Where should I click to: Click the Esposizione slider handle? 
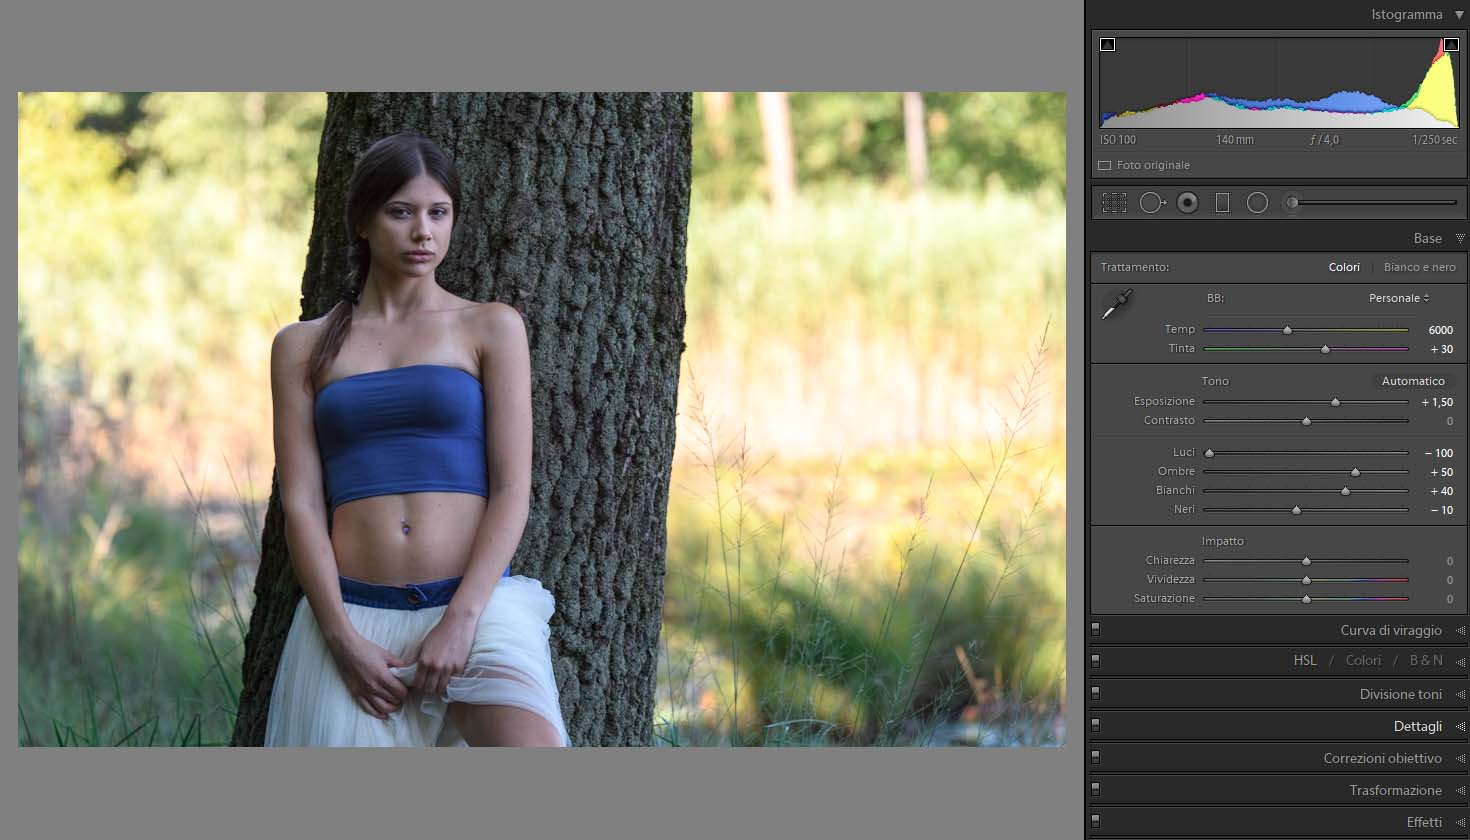tap(1335, 402)
